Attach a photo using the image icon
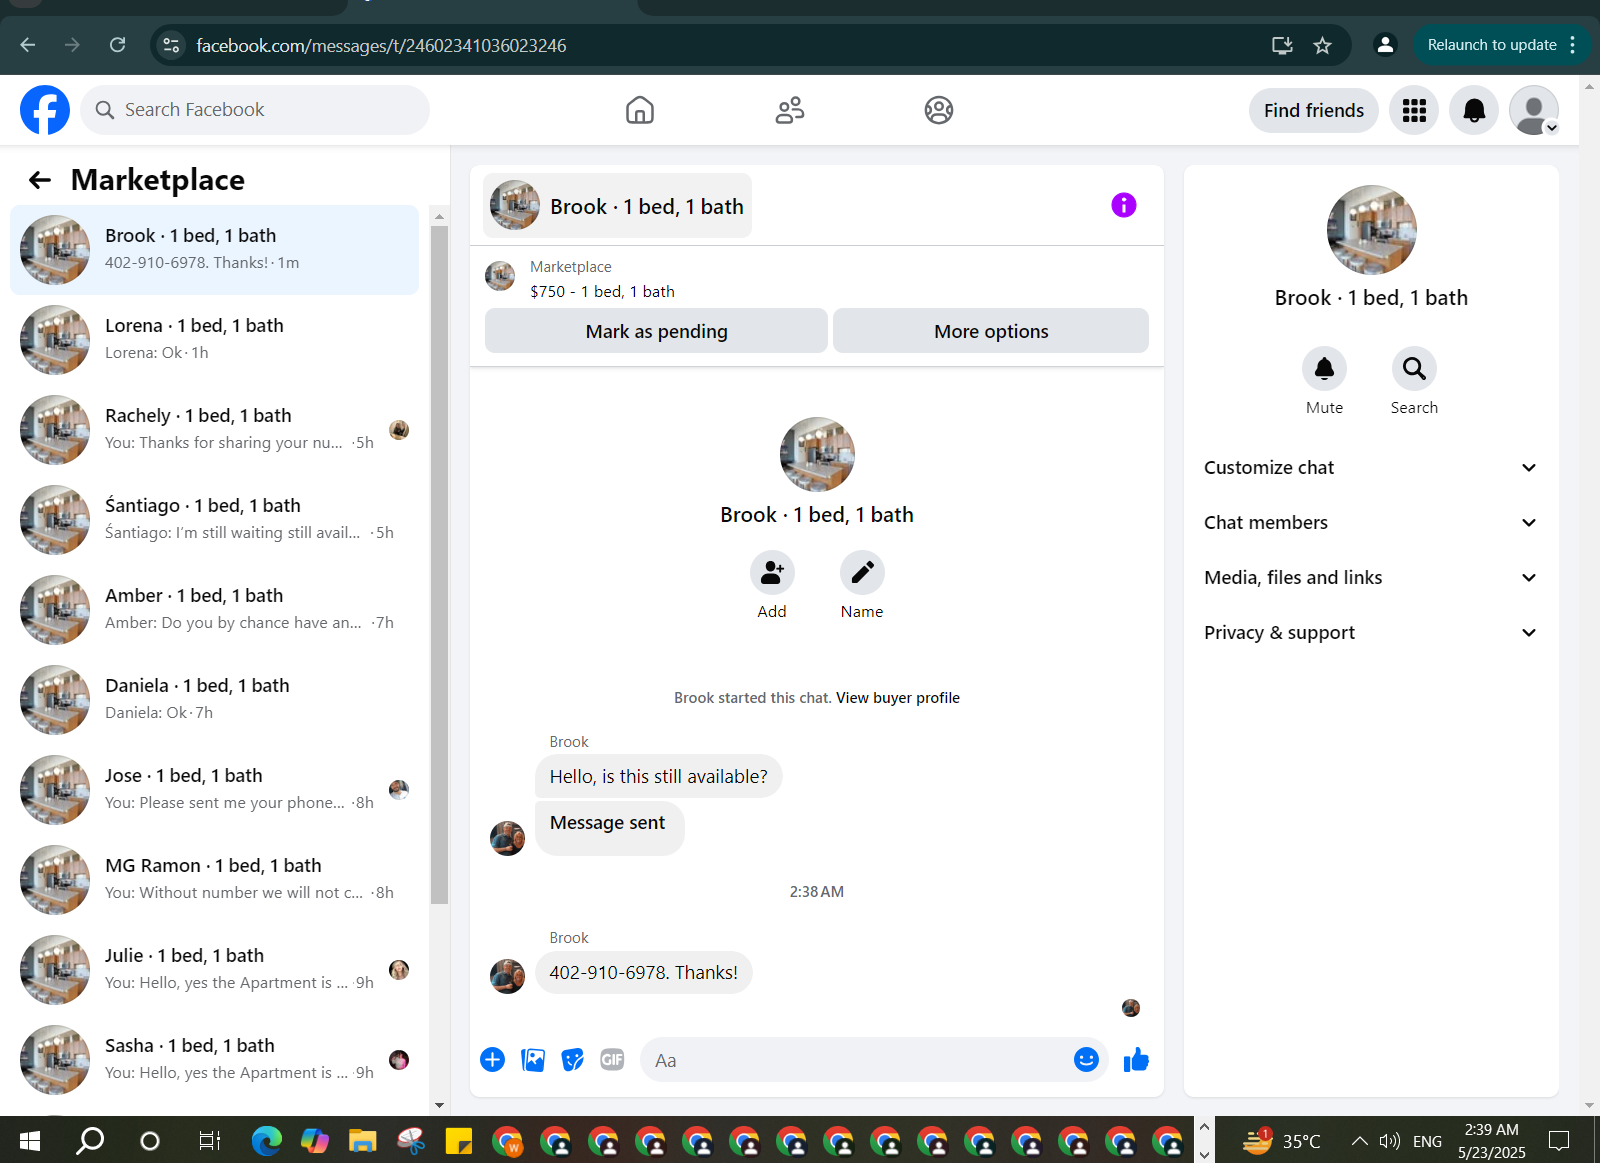 (x=533, y=1060)
